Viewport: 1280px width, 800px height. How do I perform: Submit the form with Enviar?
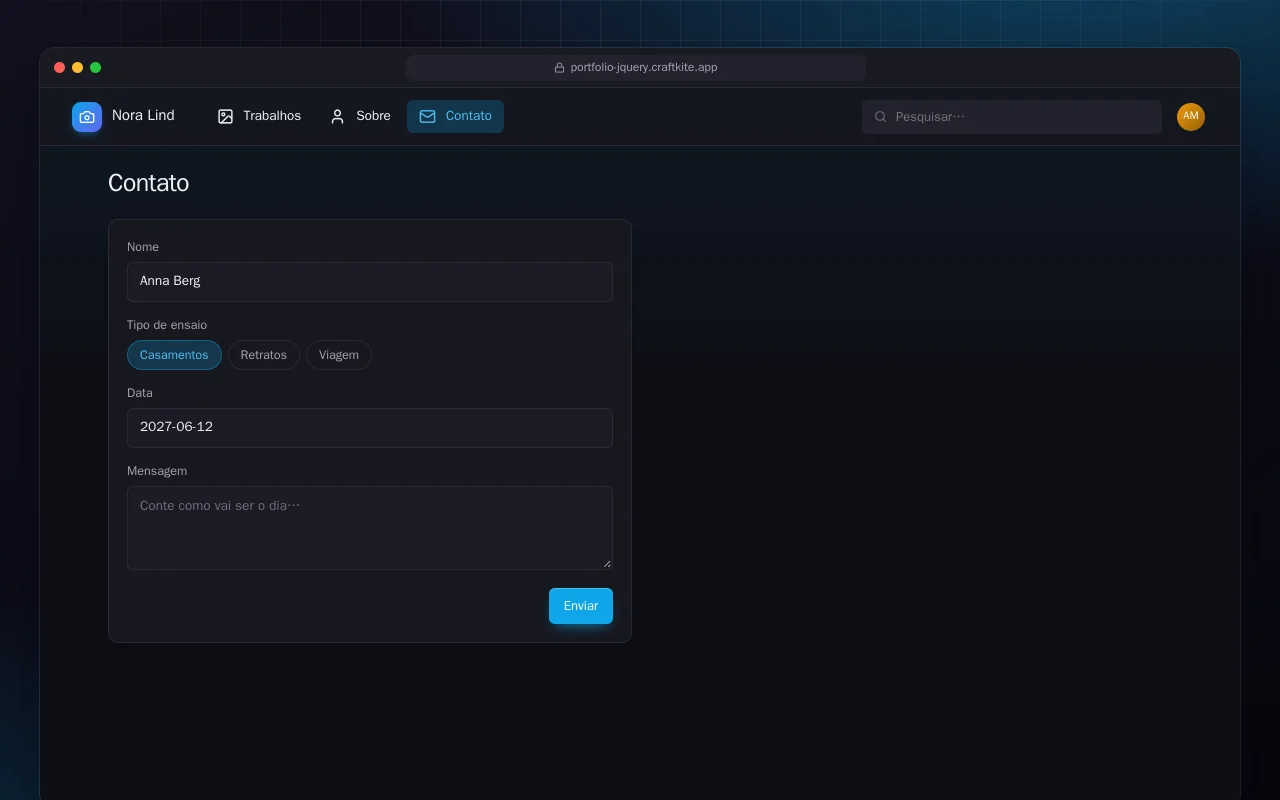[581, 606]
